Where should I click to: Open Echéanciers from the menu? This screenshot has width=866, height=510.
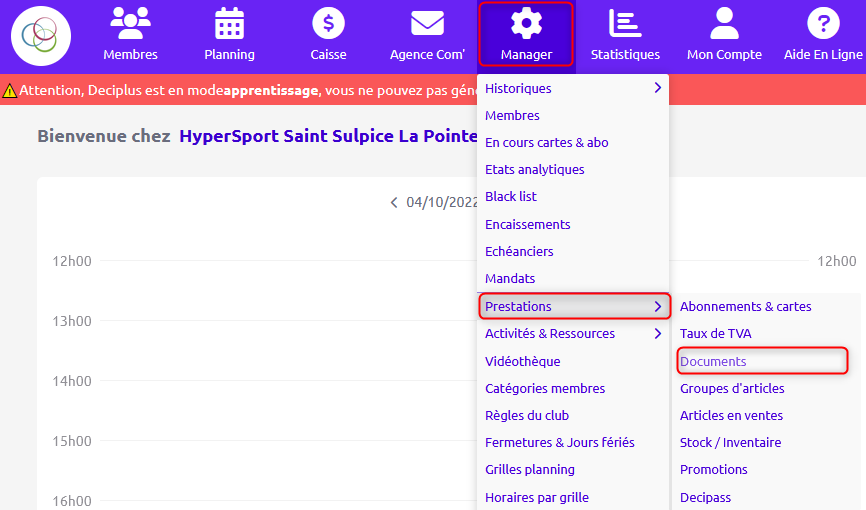pyautogui.click(x=519, y=251)
